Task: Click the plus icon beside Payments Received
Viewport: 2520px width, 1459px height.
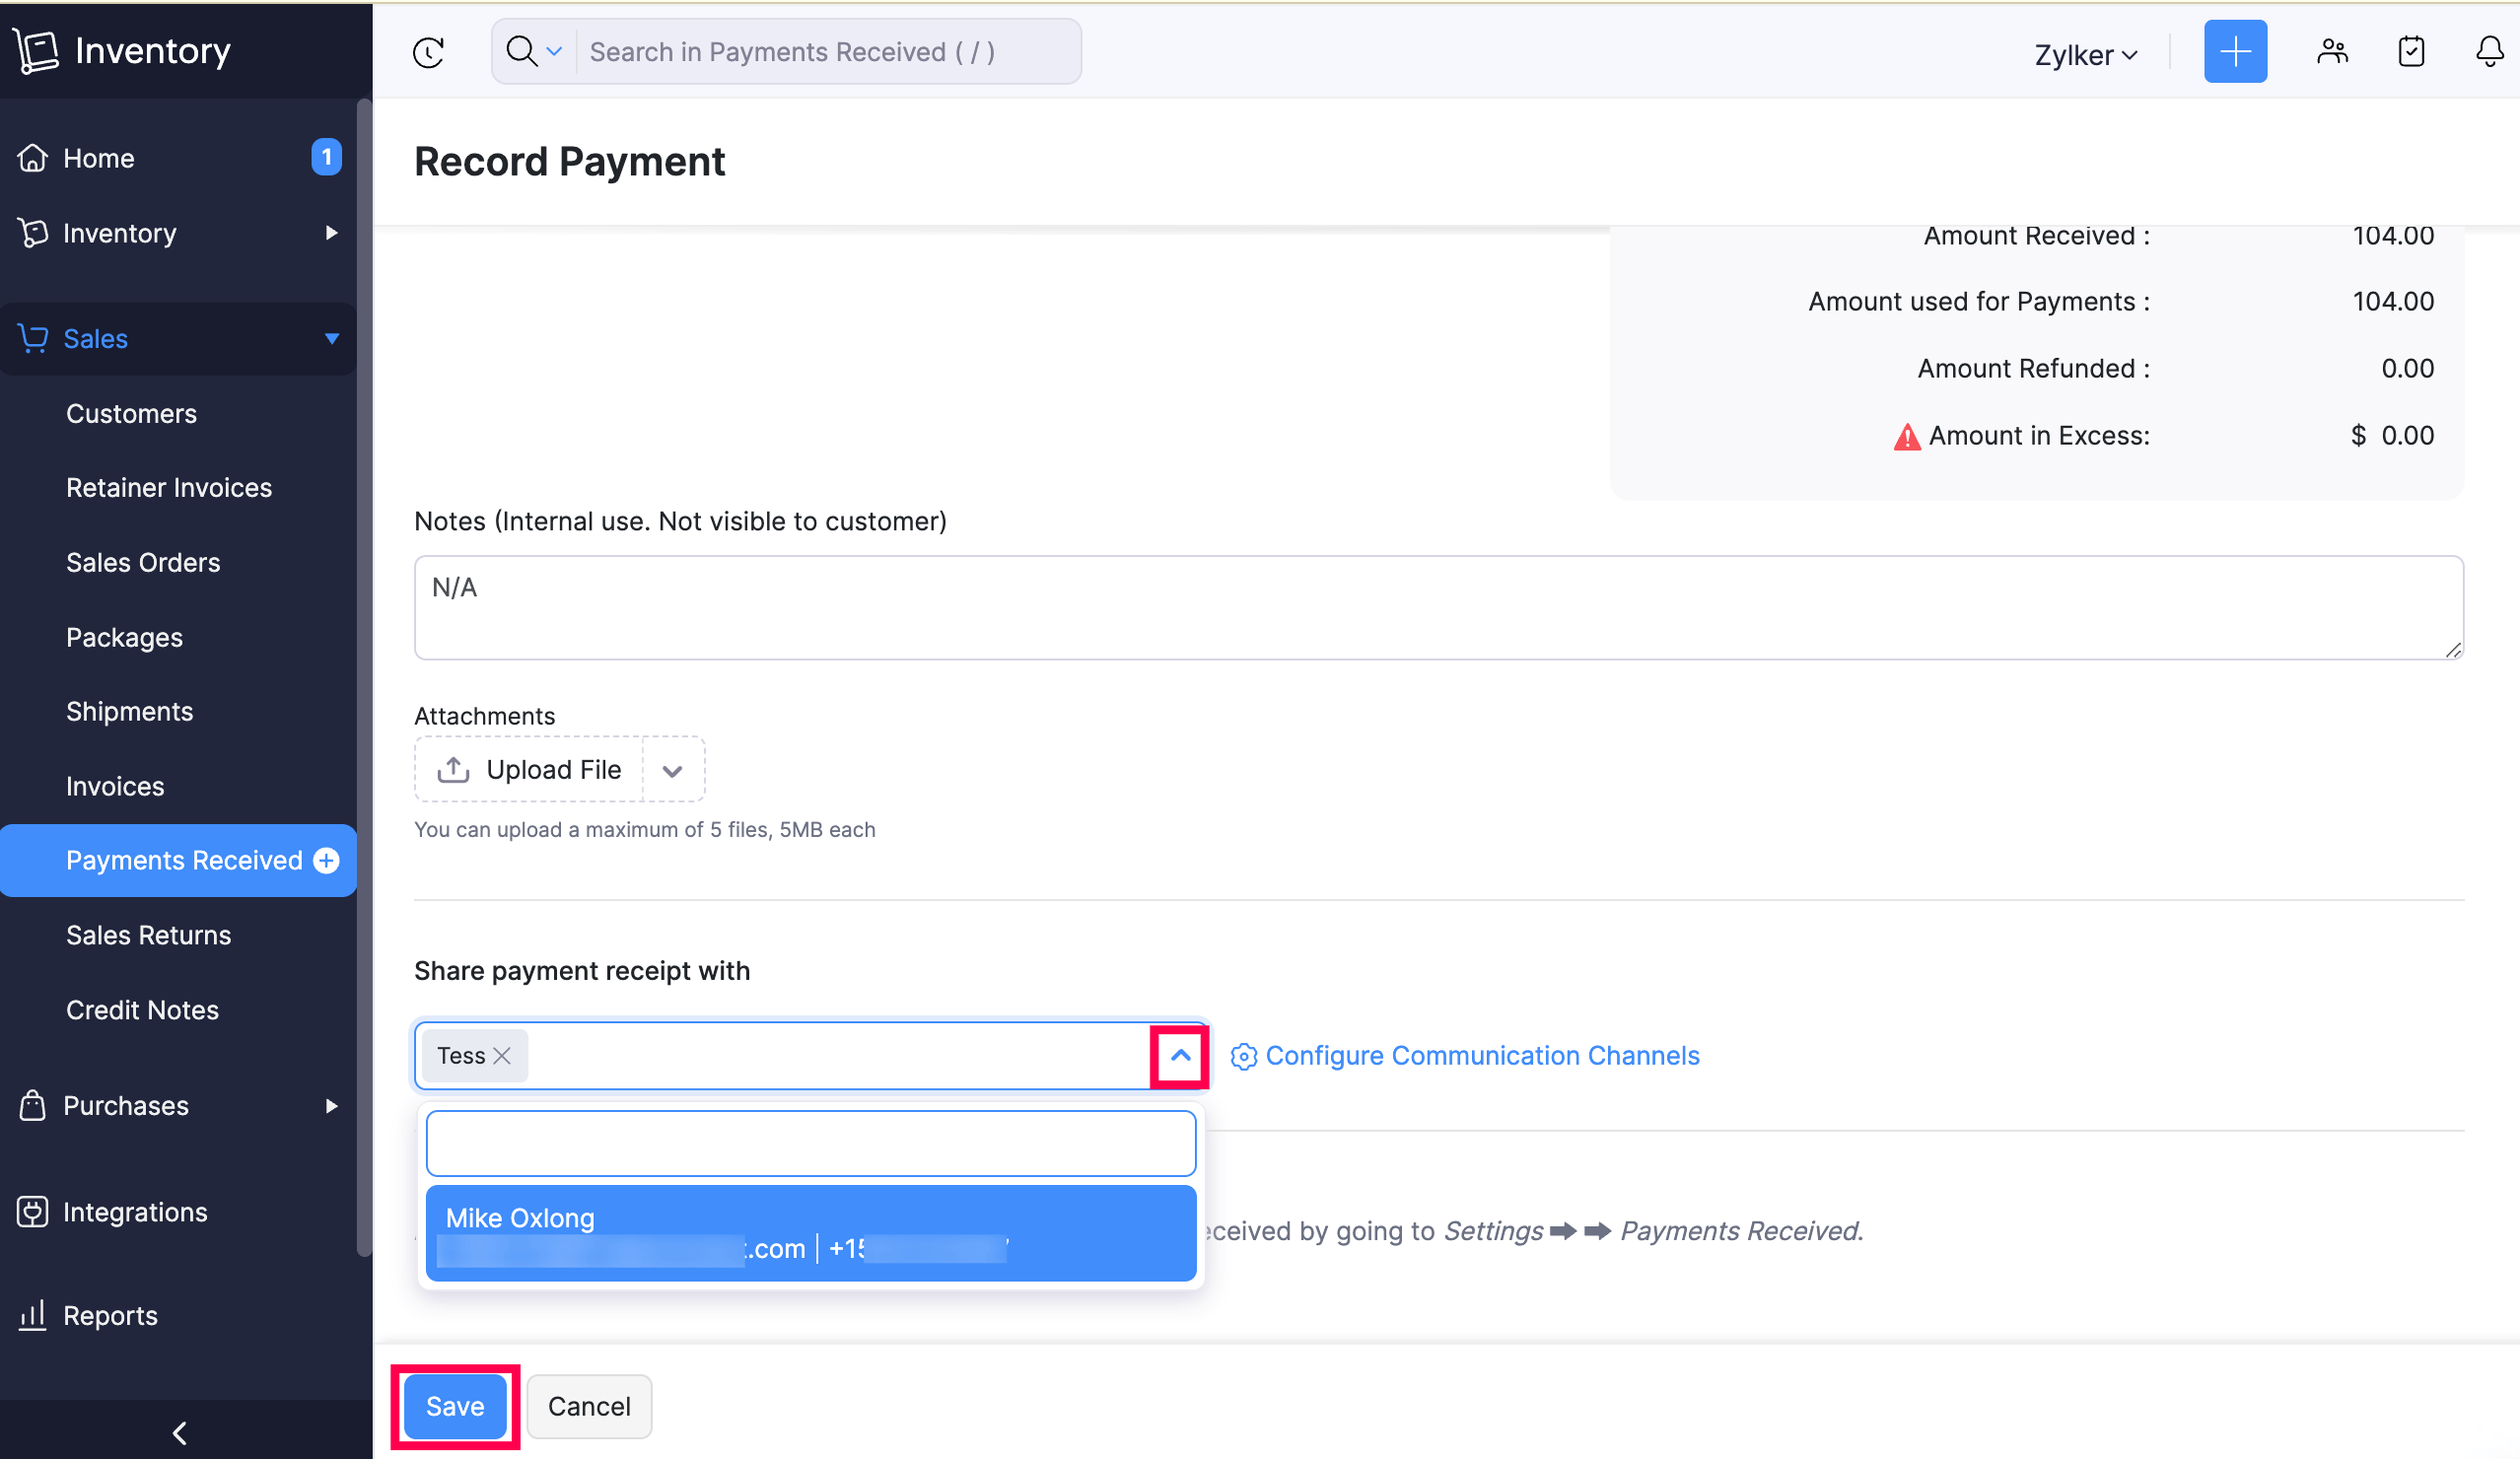Action: pyautogui.click(x=326, y=859)
